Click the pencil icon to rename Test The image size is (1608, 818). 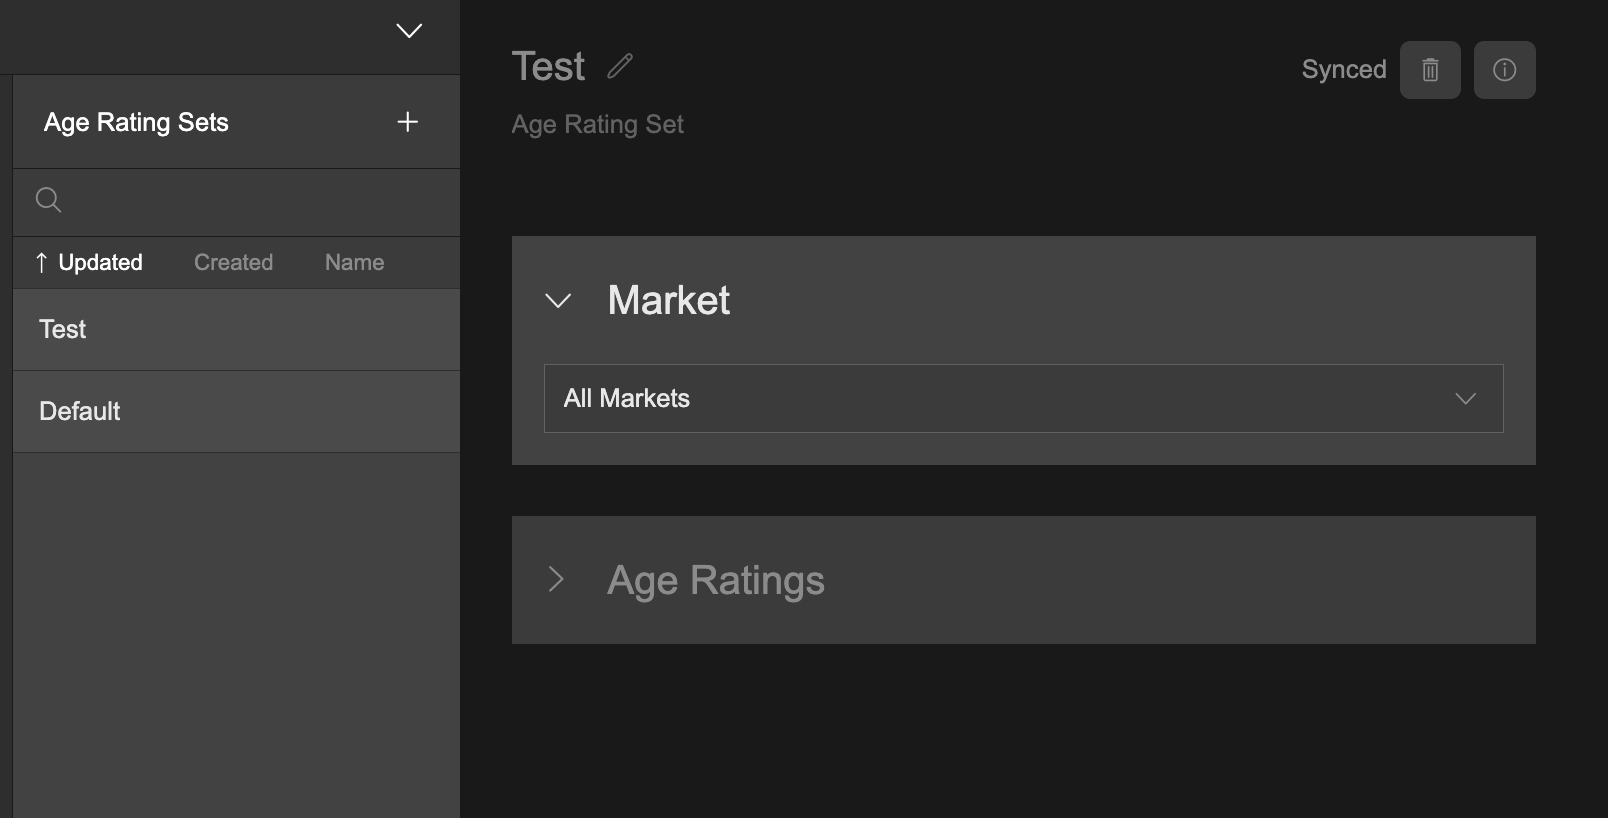(x=620, y=66)
